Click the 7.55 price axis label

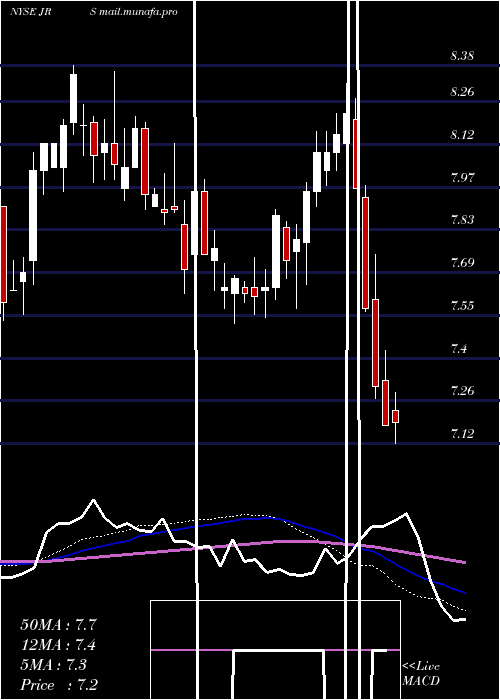pos(462,306)
